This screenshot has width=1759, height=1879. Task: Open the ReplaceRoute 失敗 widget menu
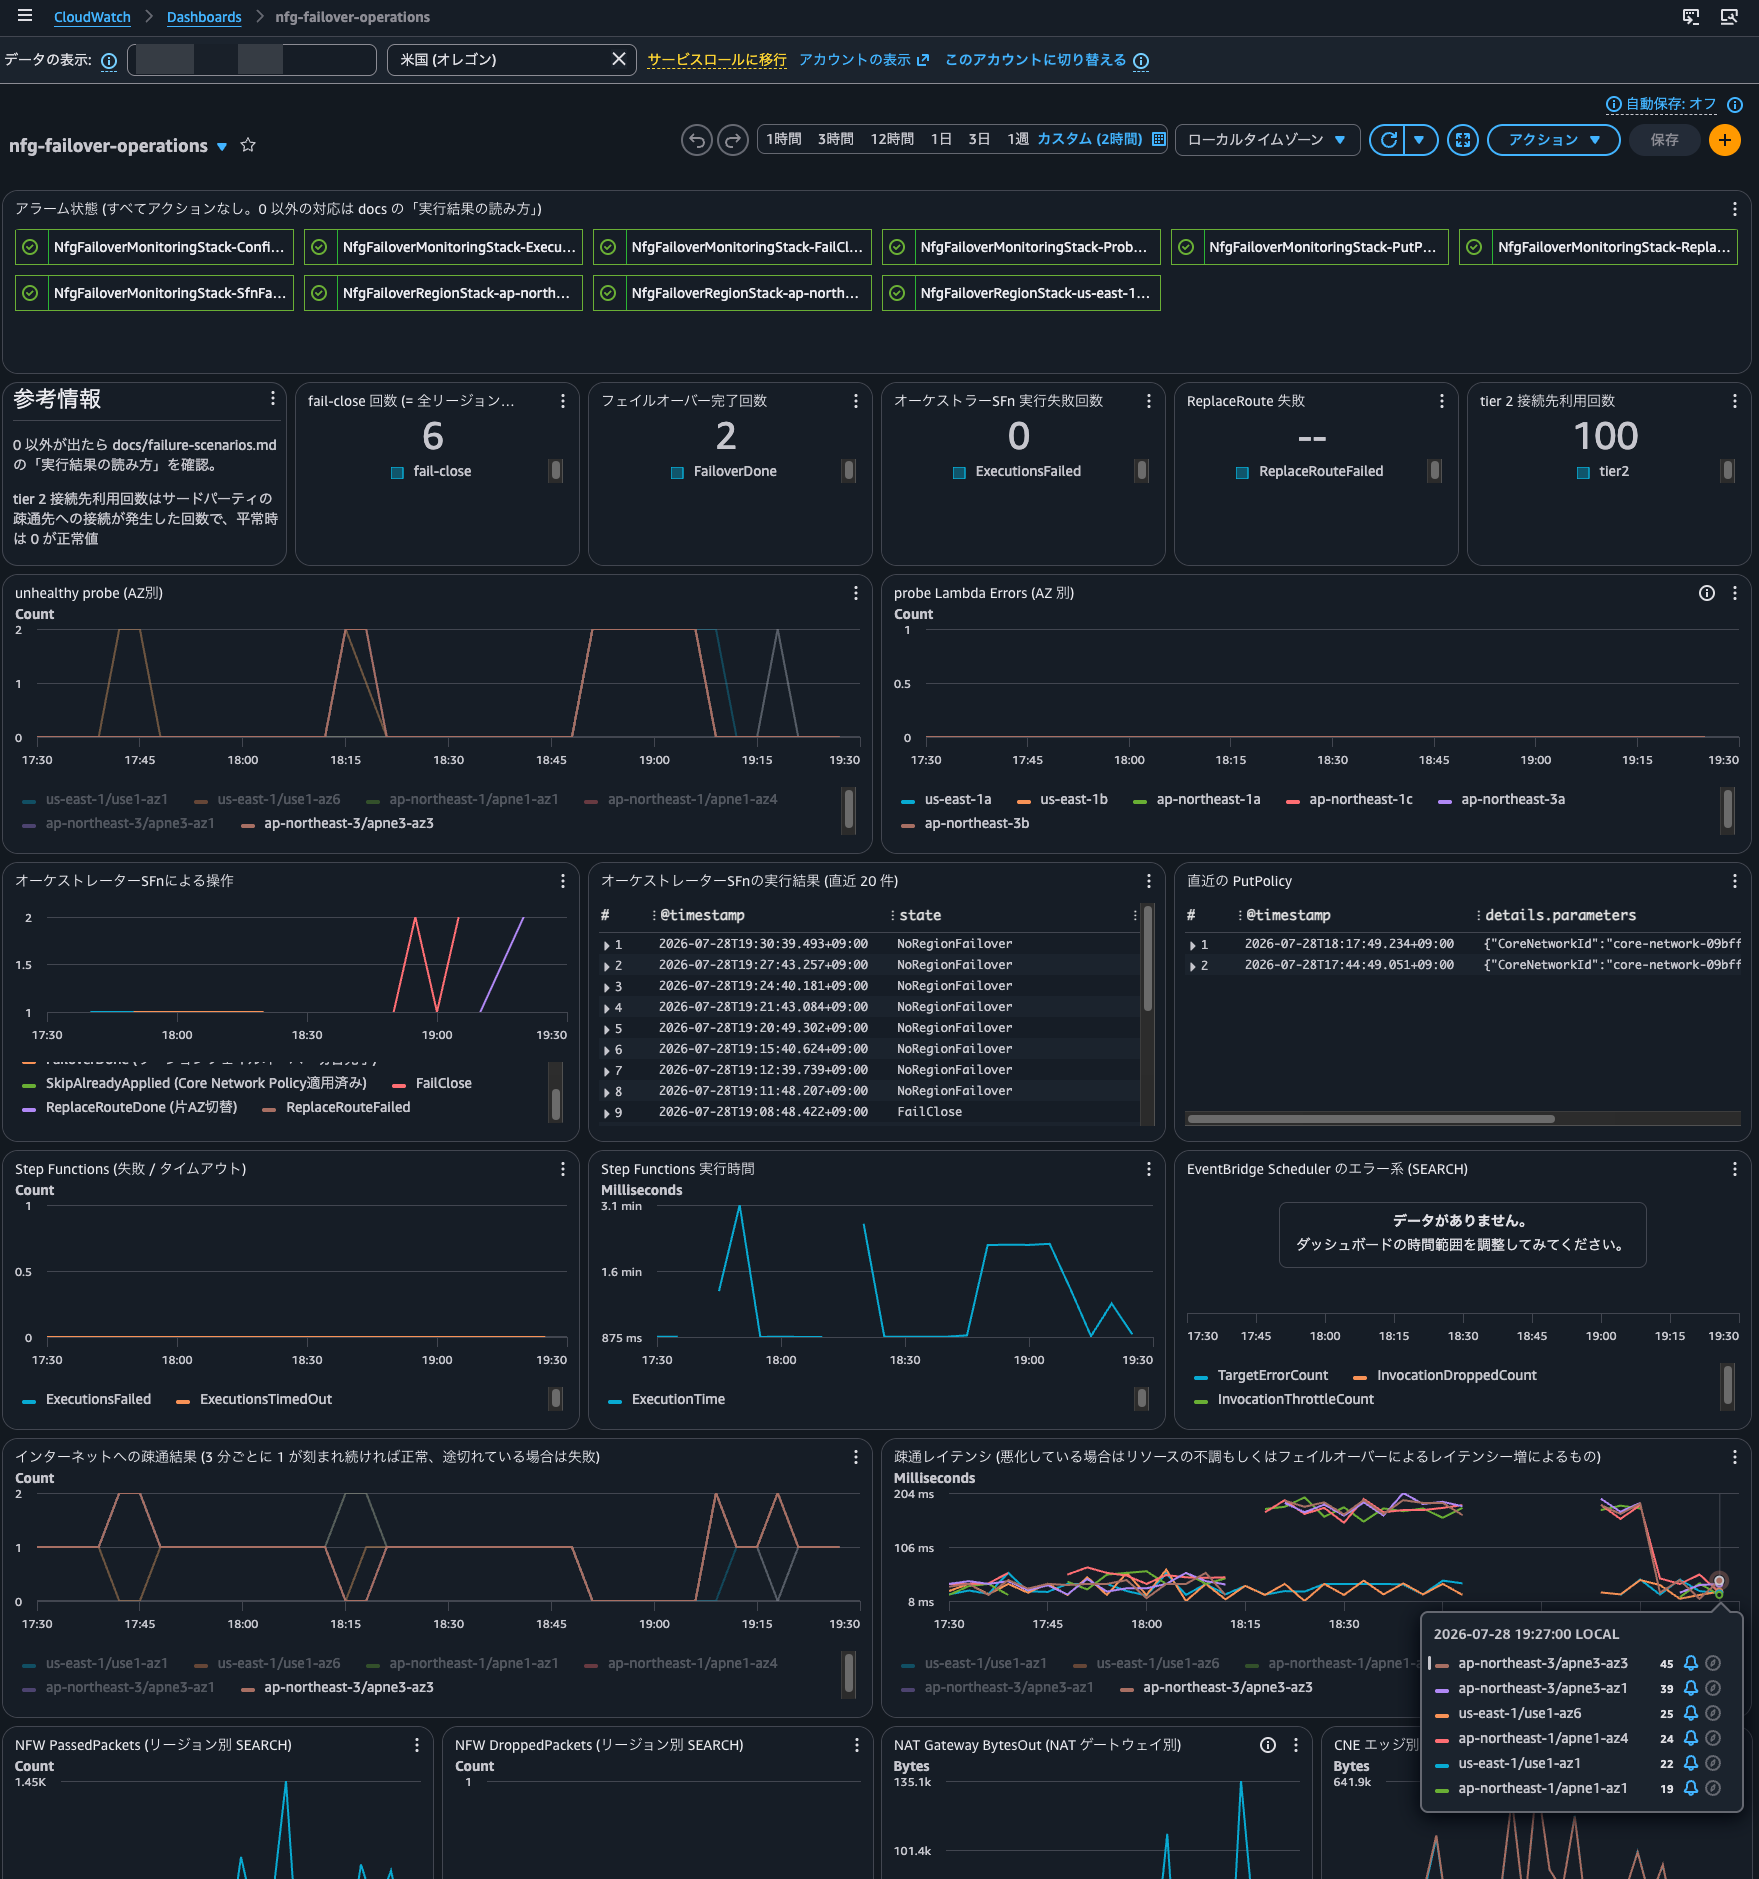[1441, 401]
